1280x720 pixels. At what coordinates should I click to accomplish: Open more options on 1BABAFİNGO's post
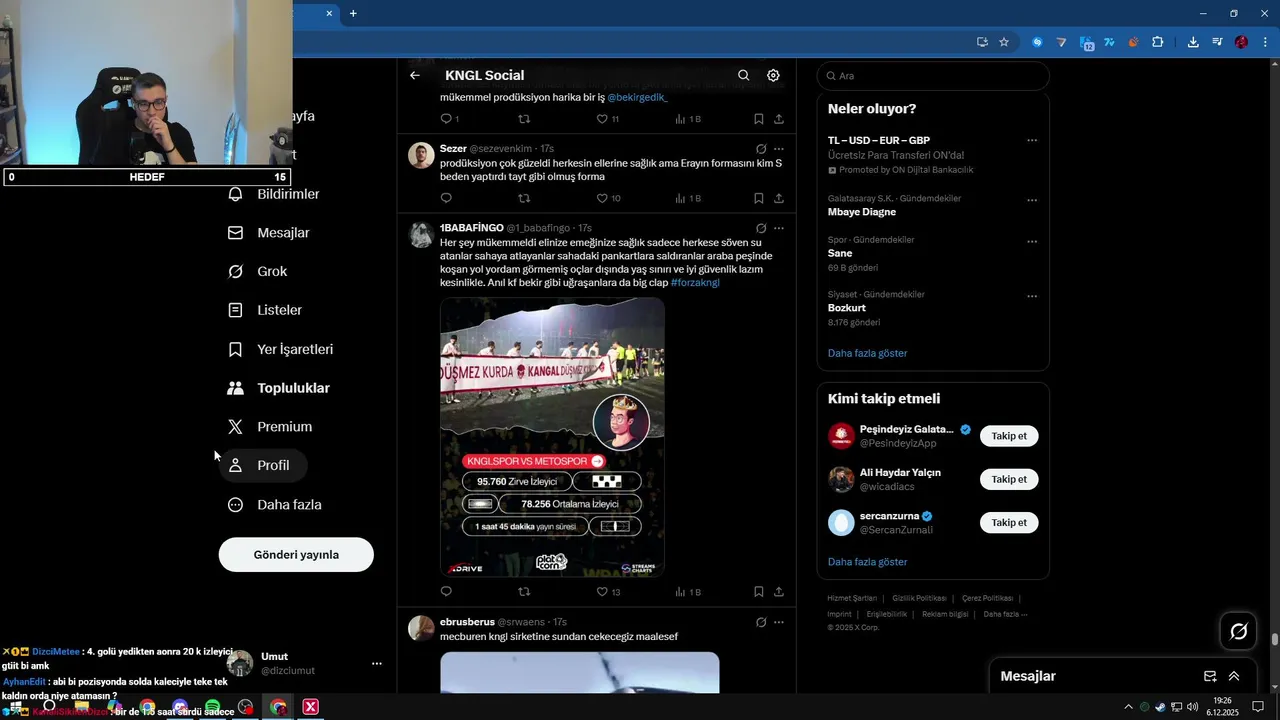click(x=779, y=228)
